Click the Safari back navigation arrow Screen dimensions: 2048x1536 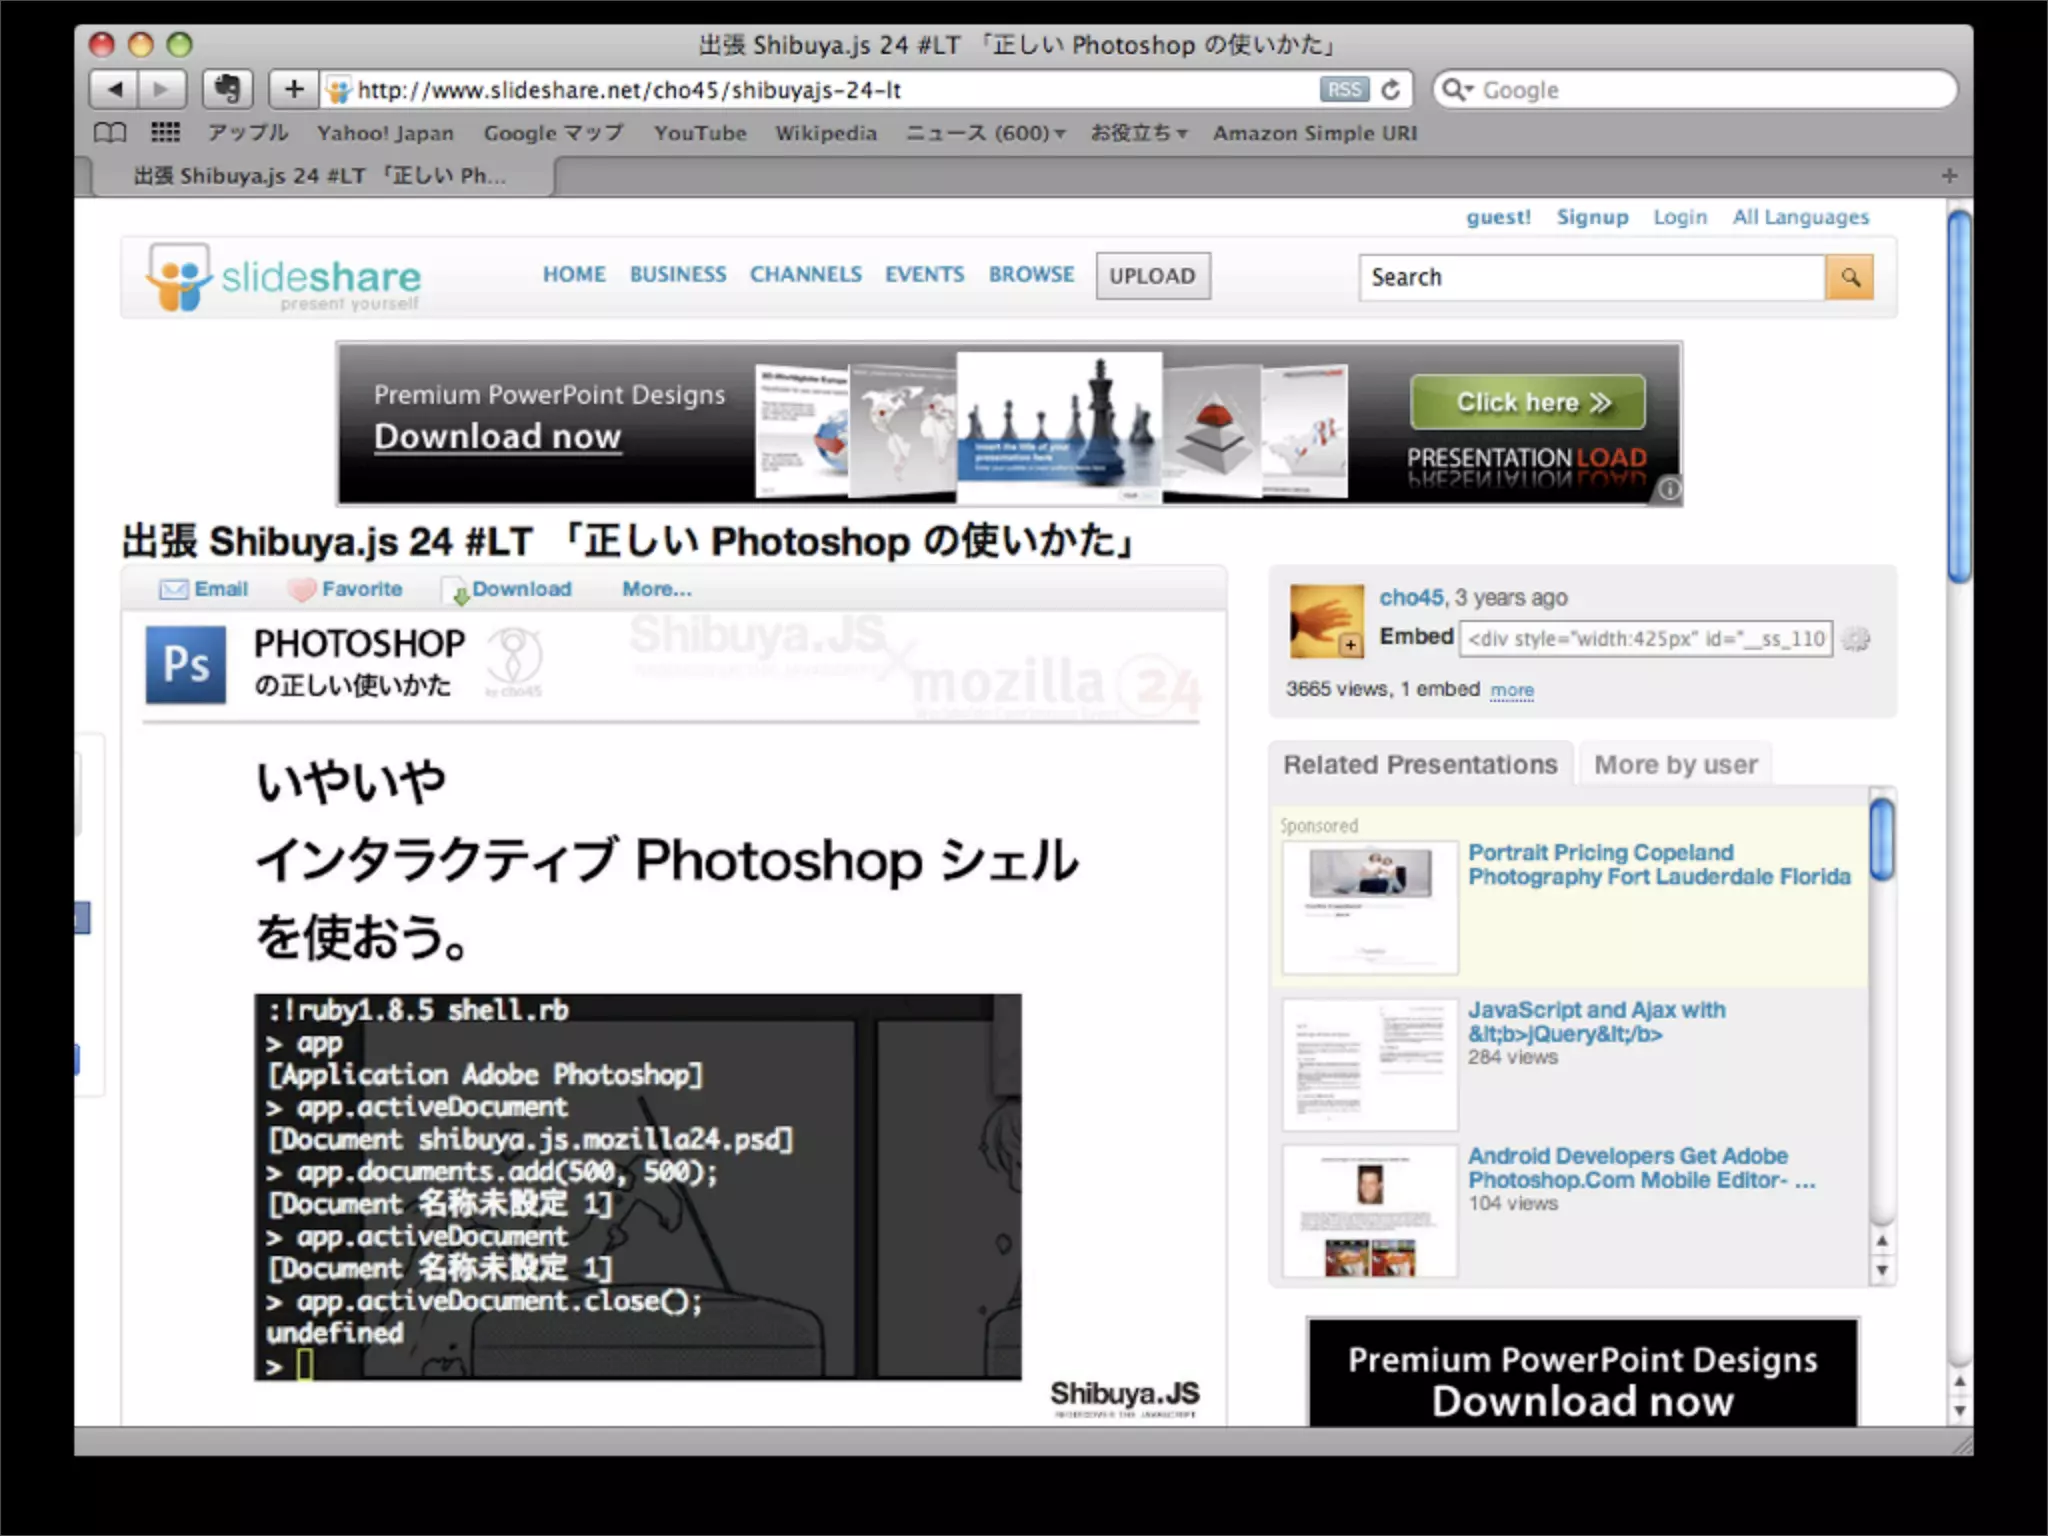tap(115, 90)
